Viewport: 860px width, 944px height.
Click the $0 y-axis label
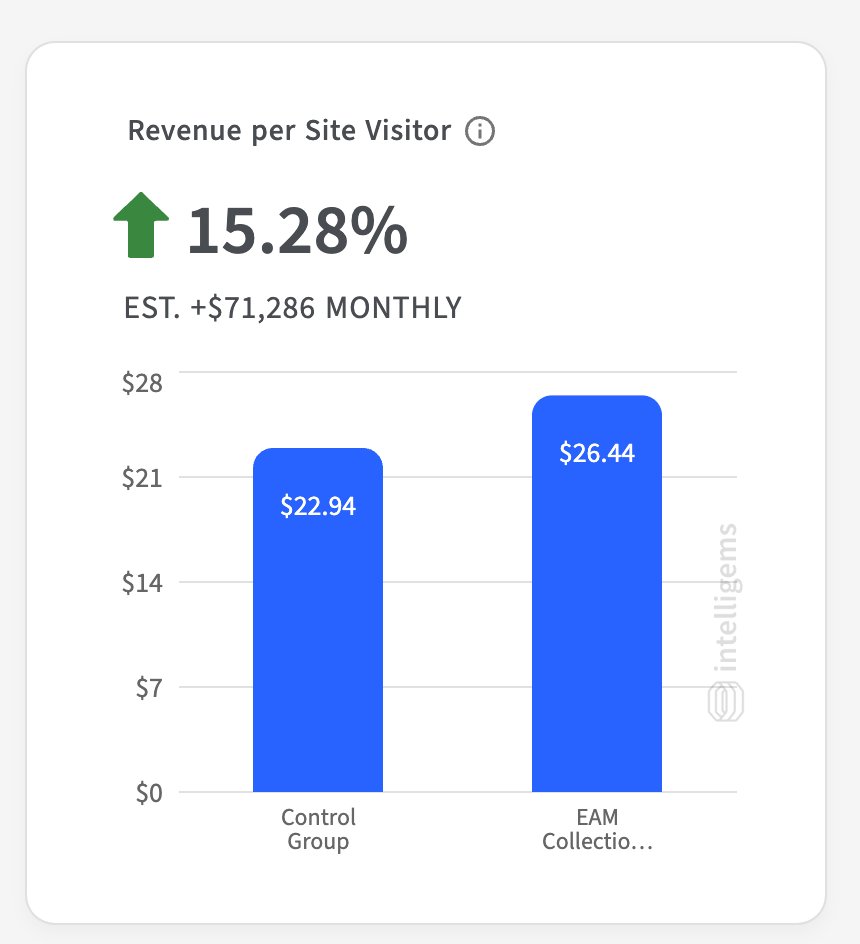click(x=149, y=793)
